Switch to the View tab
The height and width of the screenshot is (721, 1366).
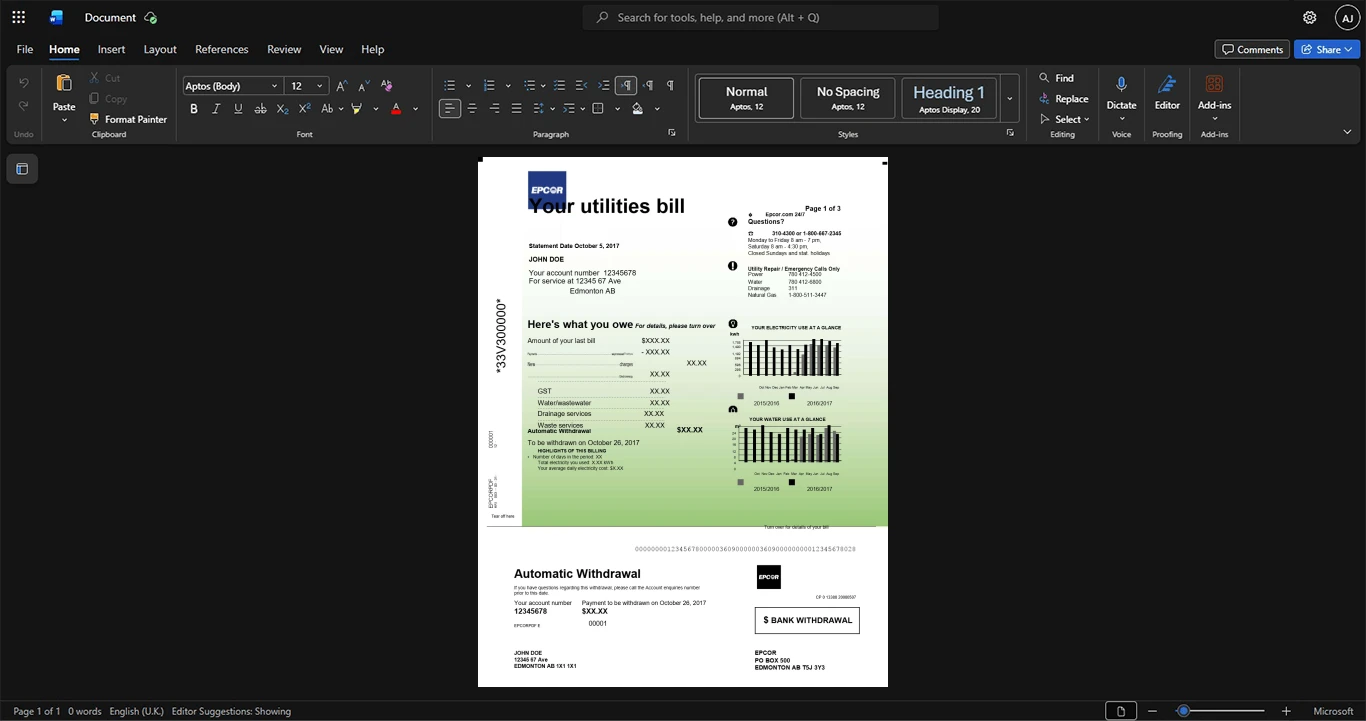point(331,49)
